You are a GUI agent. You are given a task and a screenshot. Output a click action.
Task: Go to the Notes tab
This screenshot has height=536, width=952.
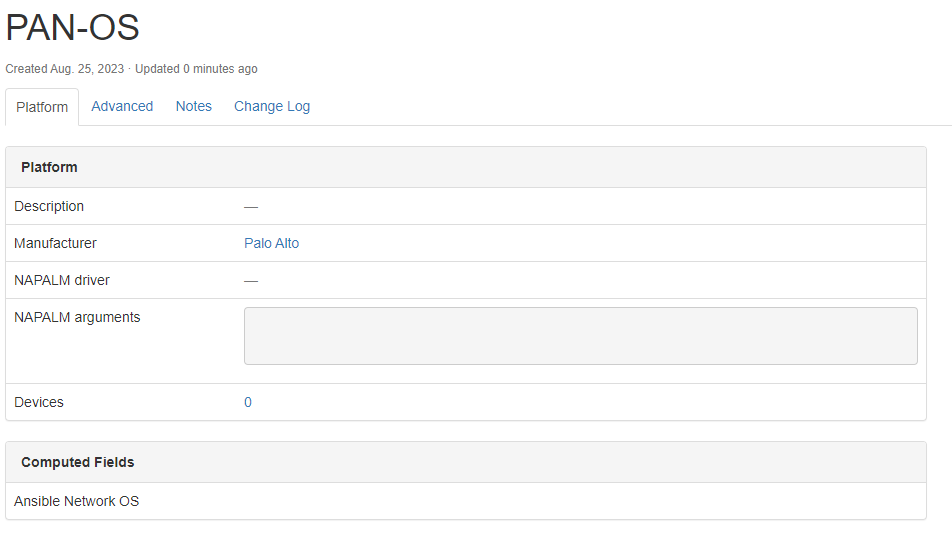[x=194, y=106]
